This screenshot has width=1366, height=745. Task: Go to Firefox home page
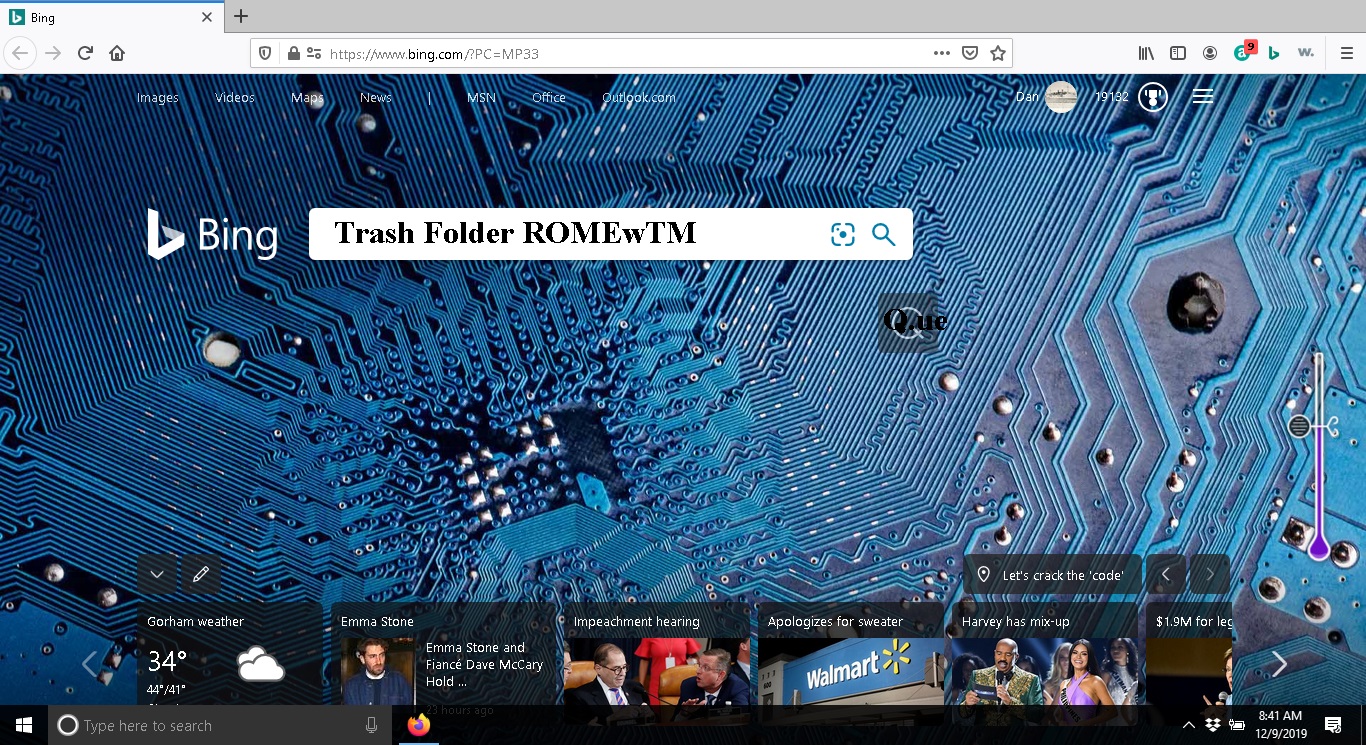[117, 53]
